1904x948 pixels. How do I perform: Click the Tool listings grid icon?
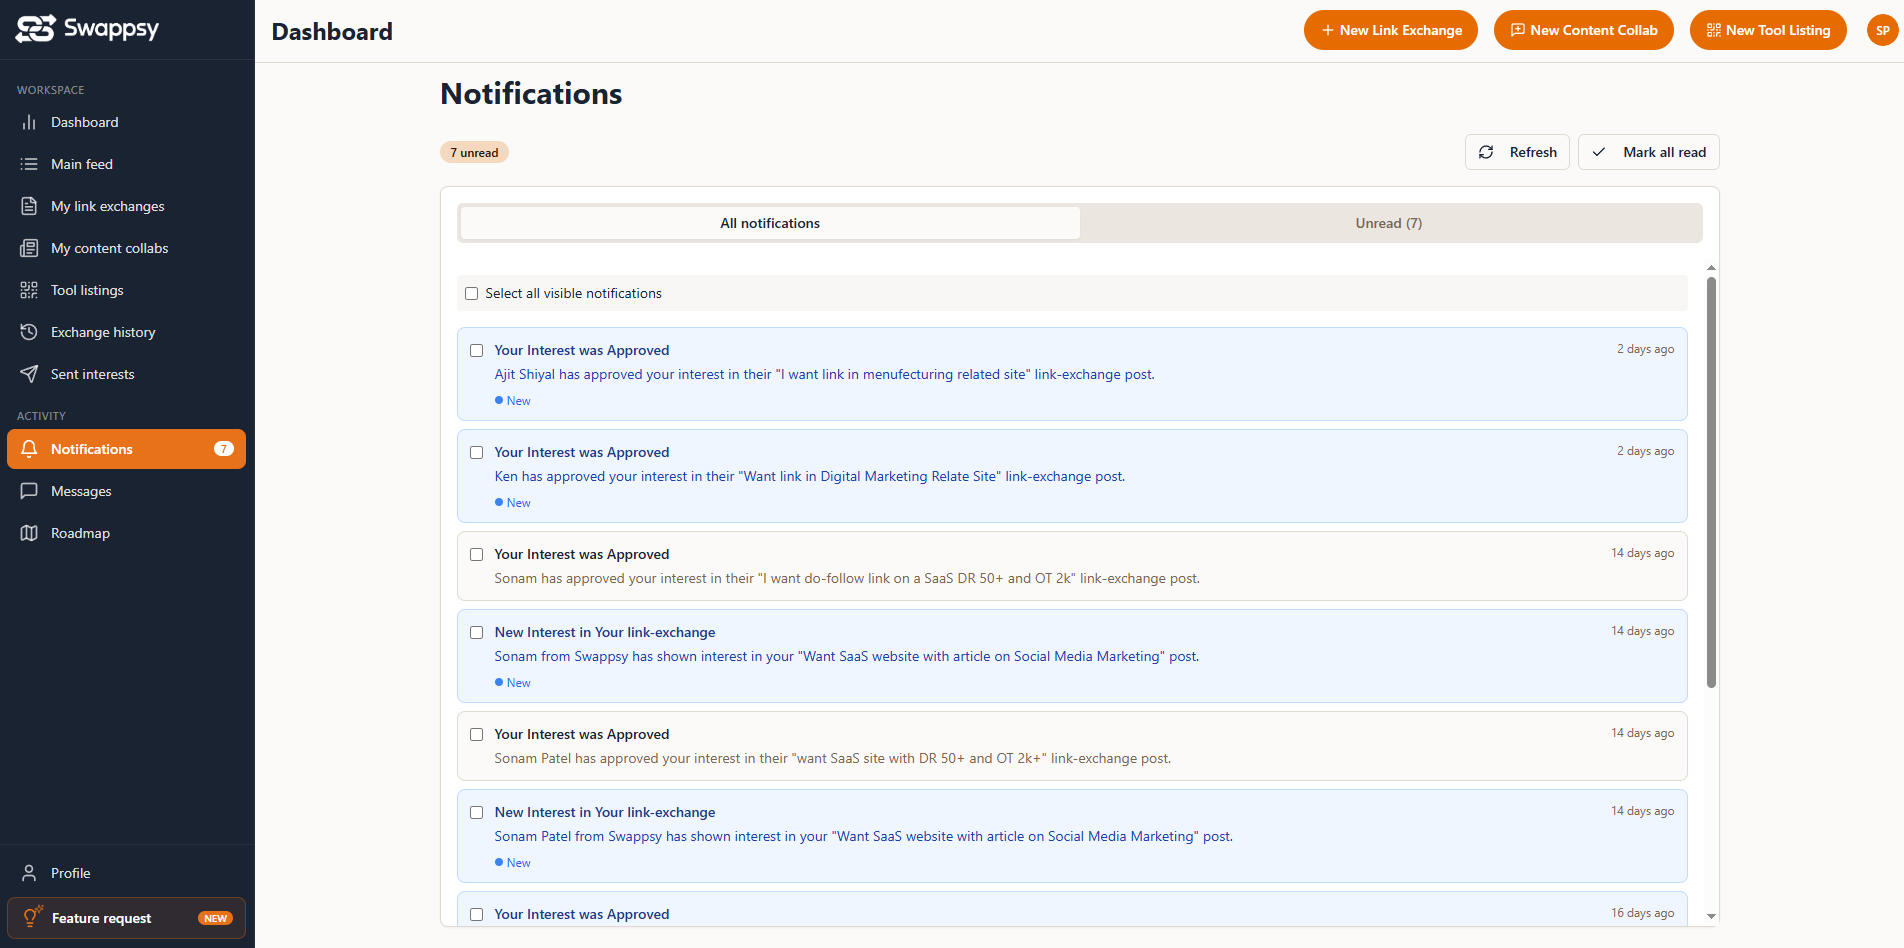pyautogui.click(x=29, y=290)
